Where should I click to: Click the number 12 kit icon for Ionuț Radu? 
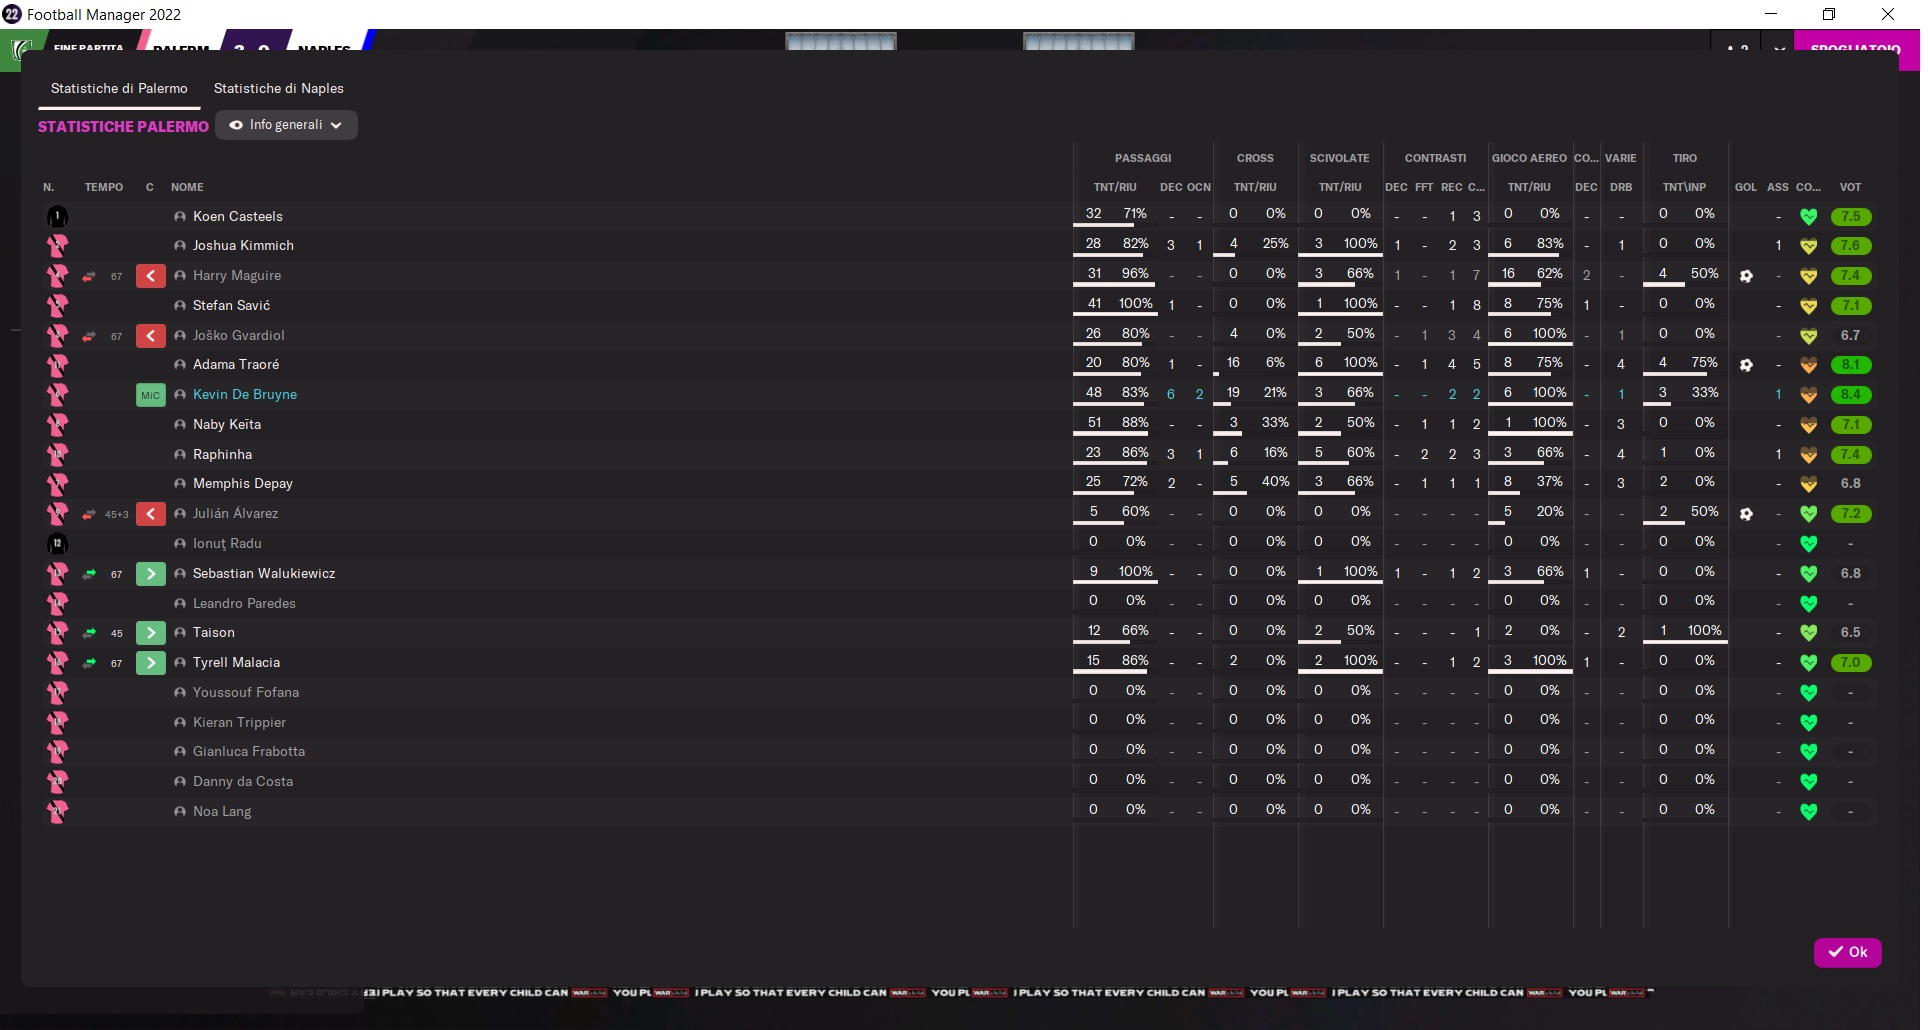[x=57, y=544]
